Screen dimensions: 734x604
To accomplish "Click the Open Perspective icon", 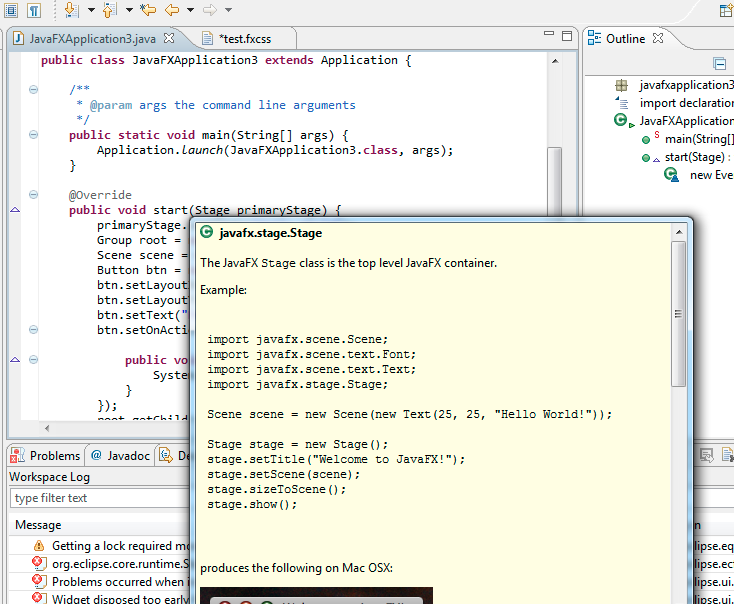I will pyautogui.click(x=724, y=10).
